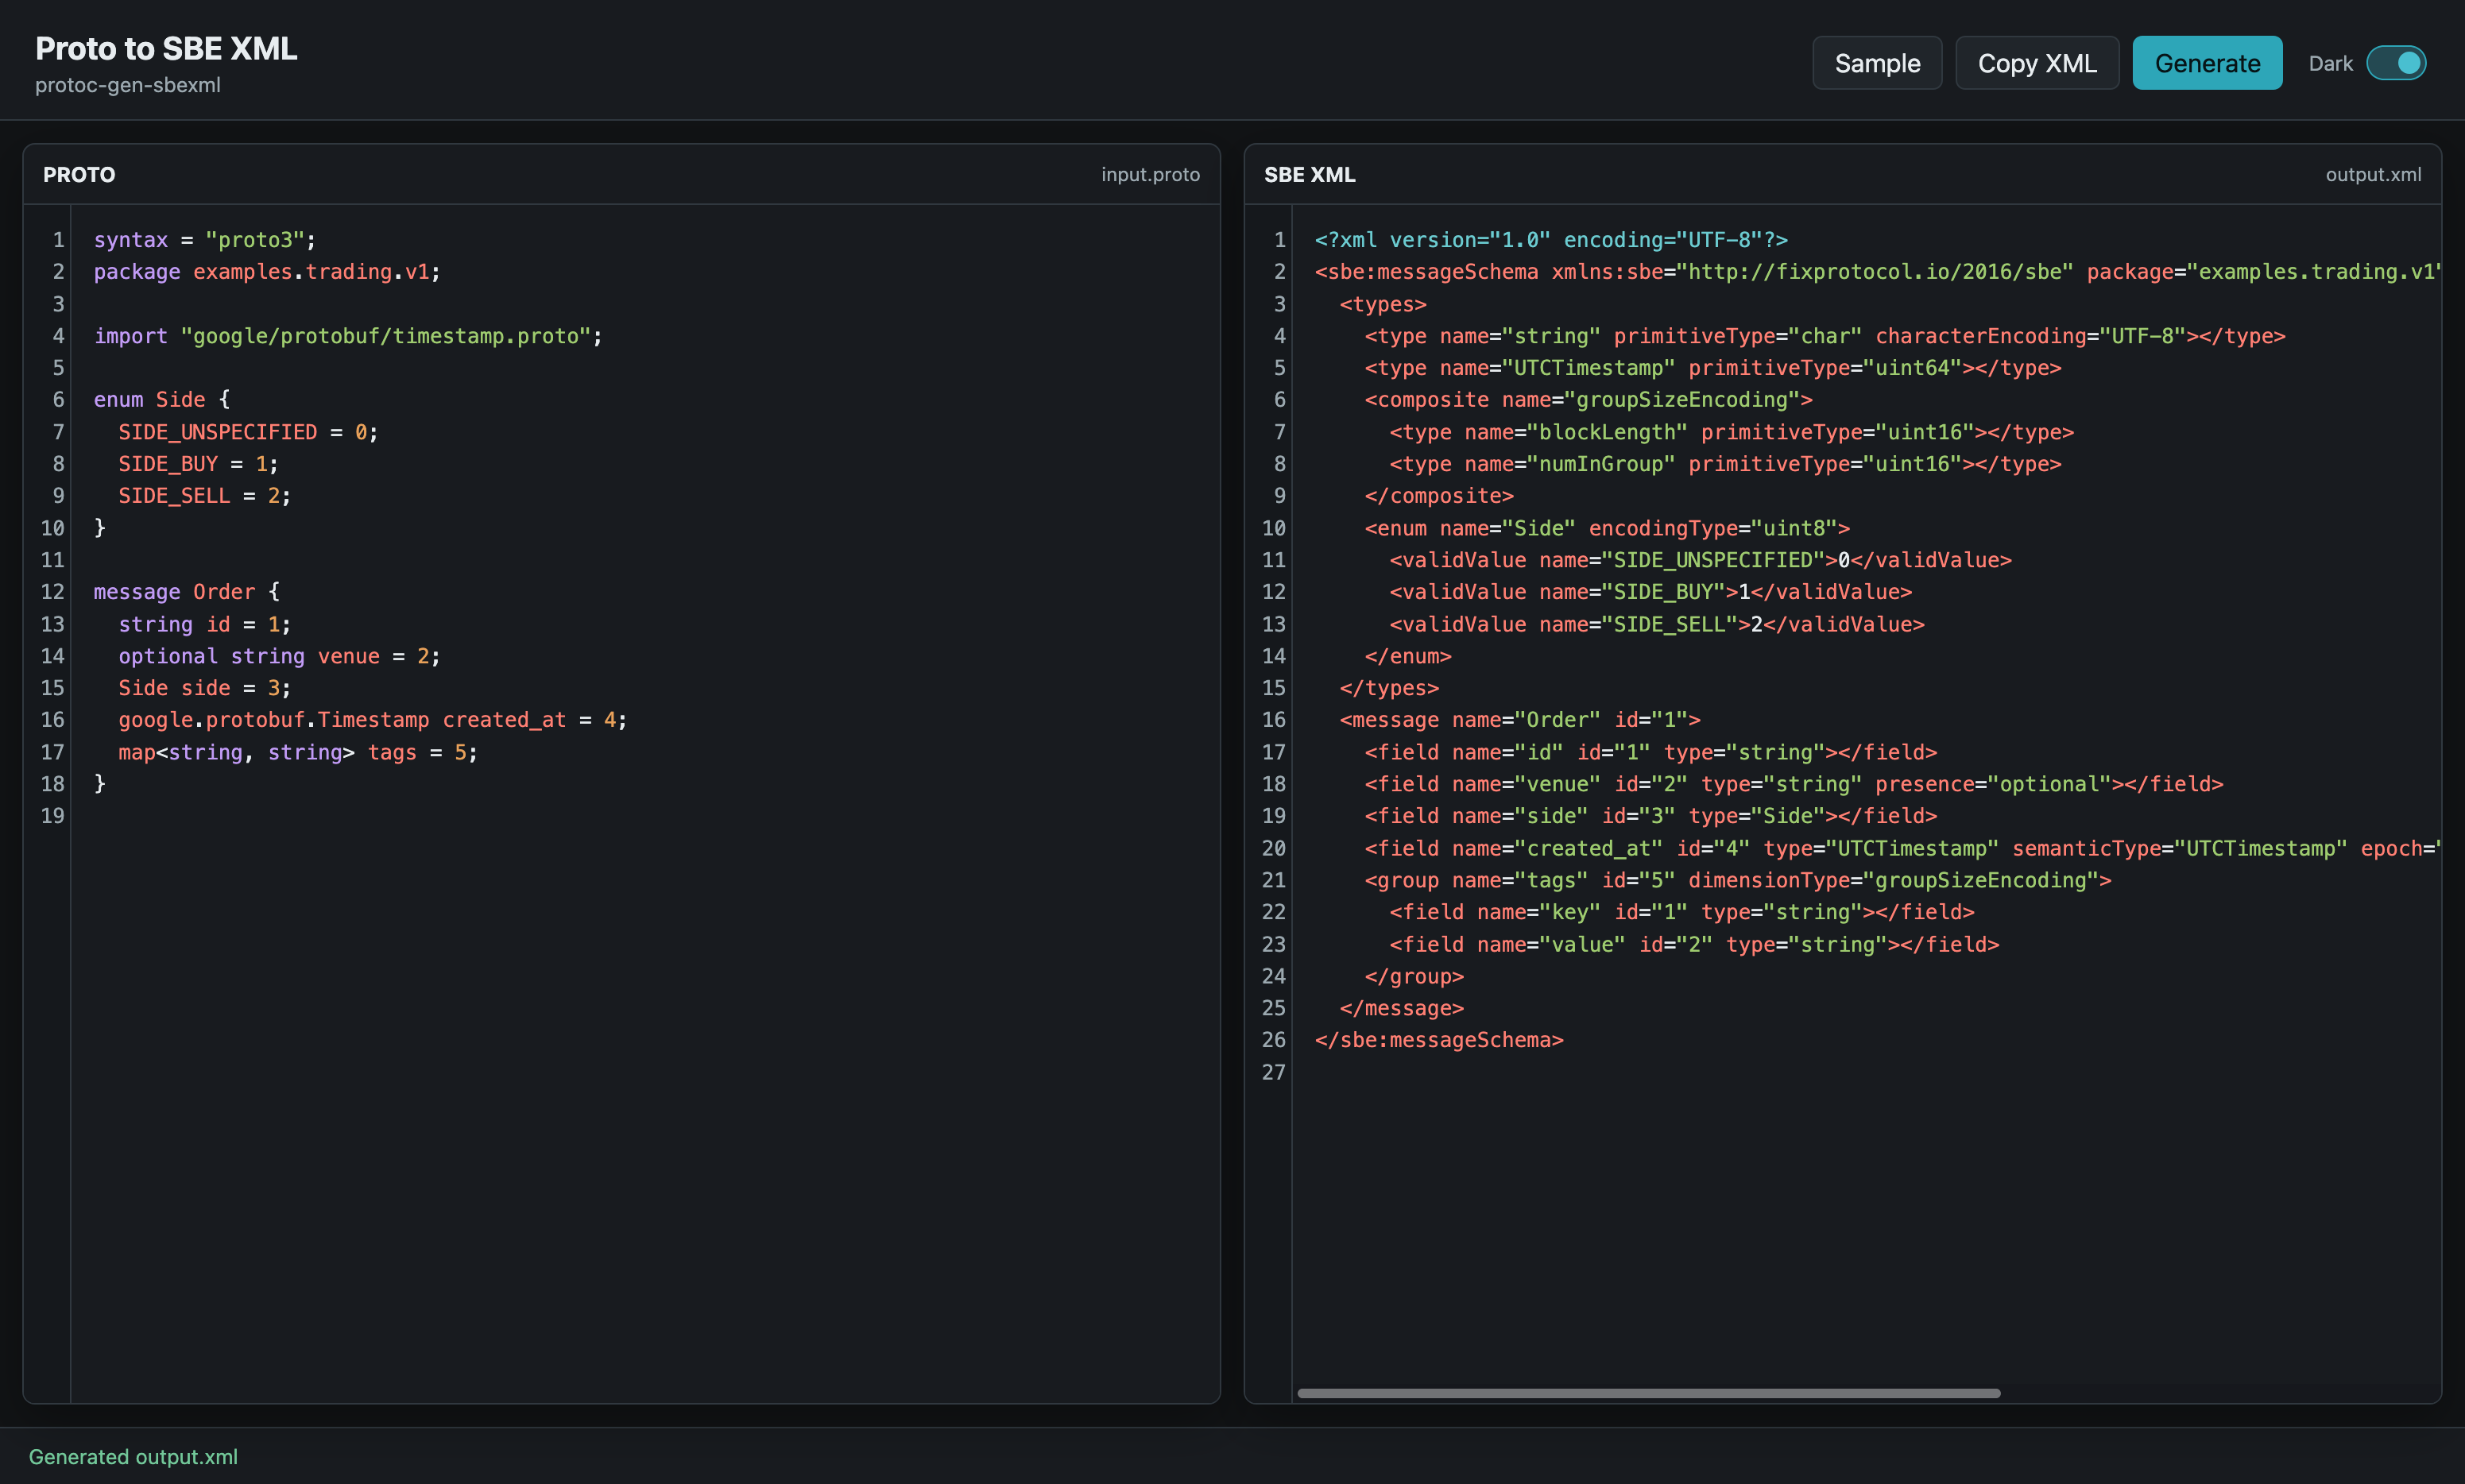Click the field name="venue" XML line
The image size is (2465, 1484).
tap(1794, 784)
